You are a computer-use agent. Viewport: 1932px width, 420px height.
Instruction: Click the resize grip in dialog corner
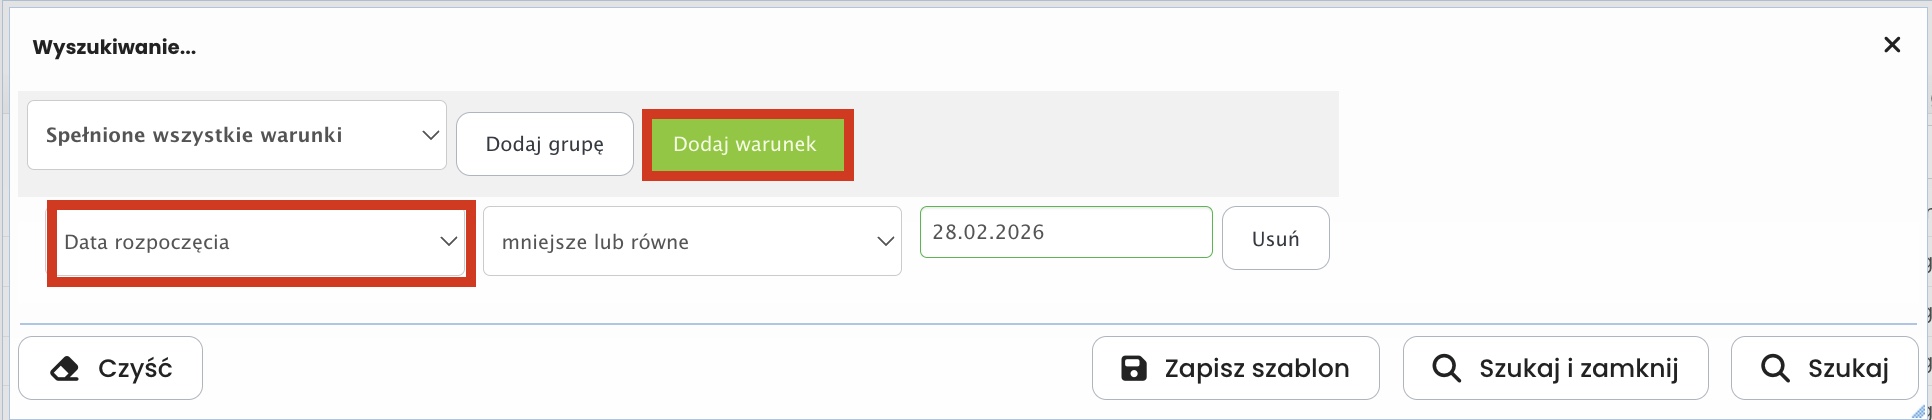tap(1918, 412)
